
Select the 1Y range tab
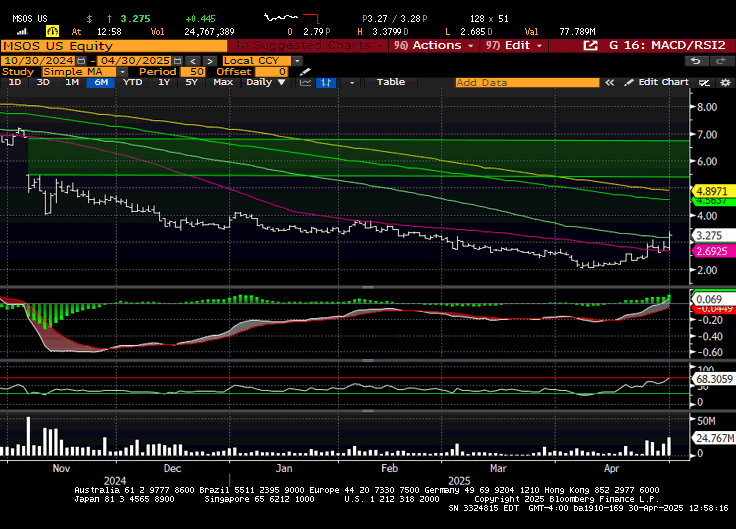164,82
